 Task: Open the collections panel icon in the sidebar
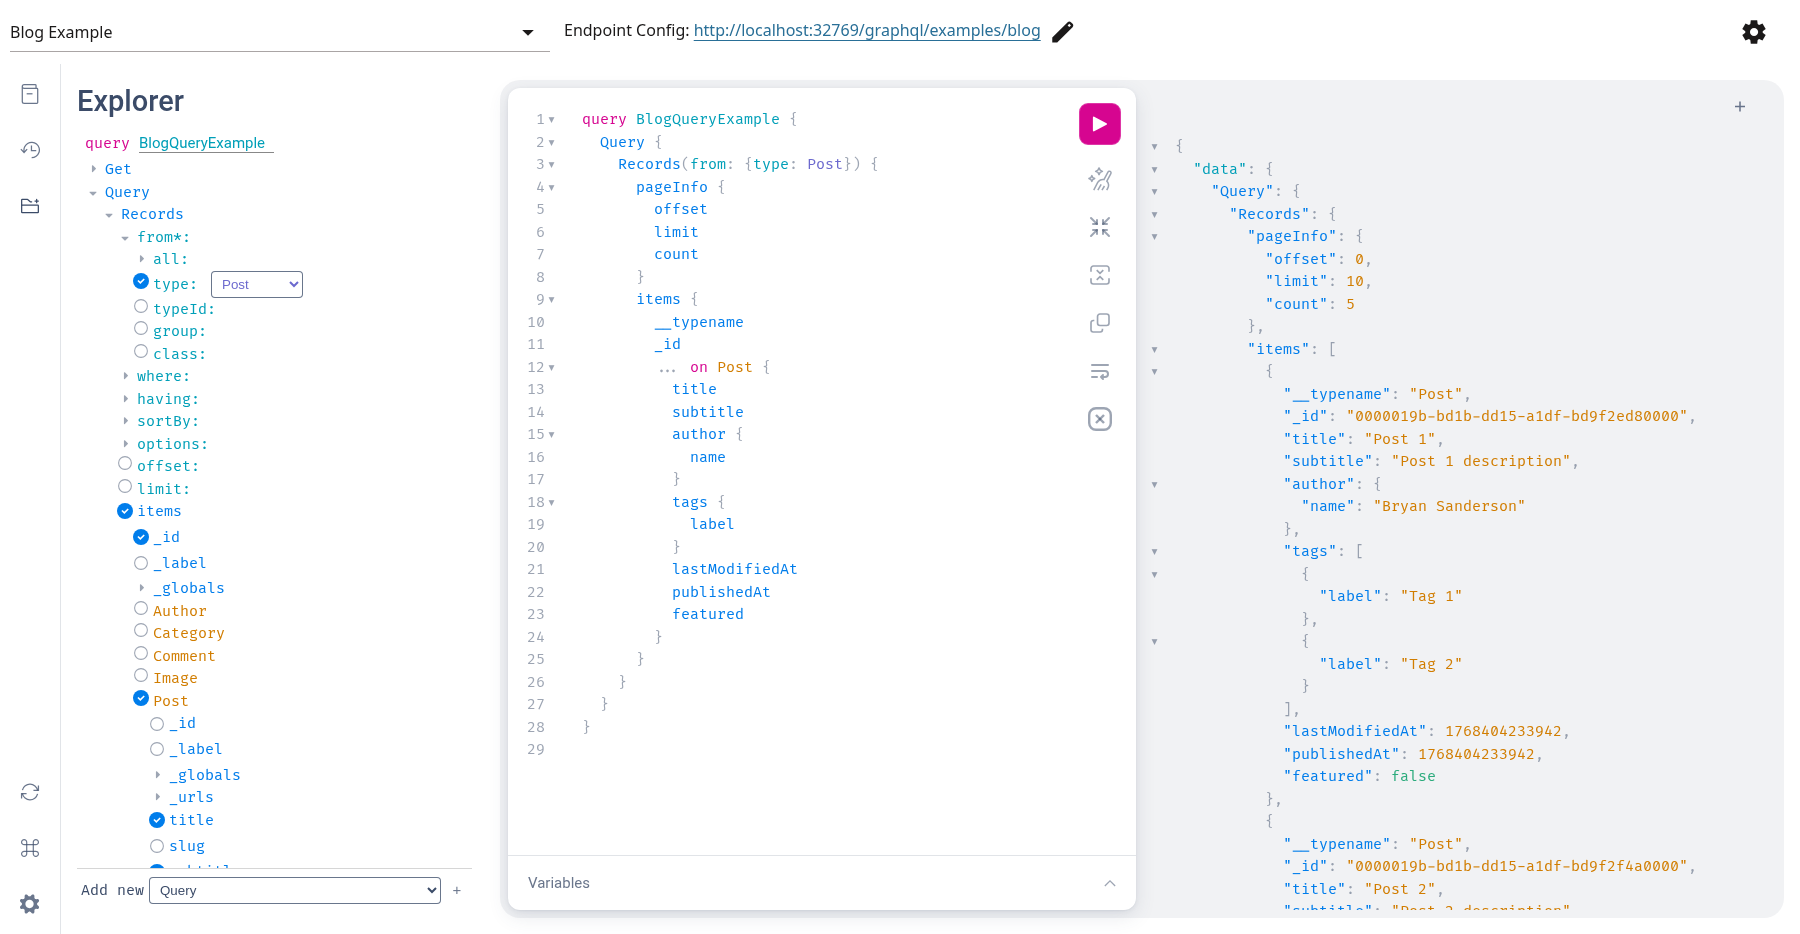[x=30, y=205]
